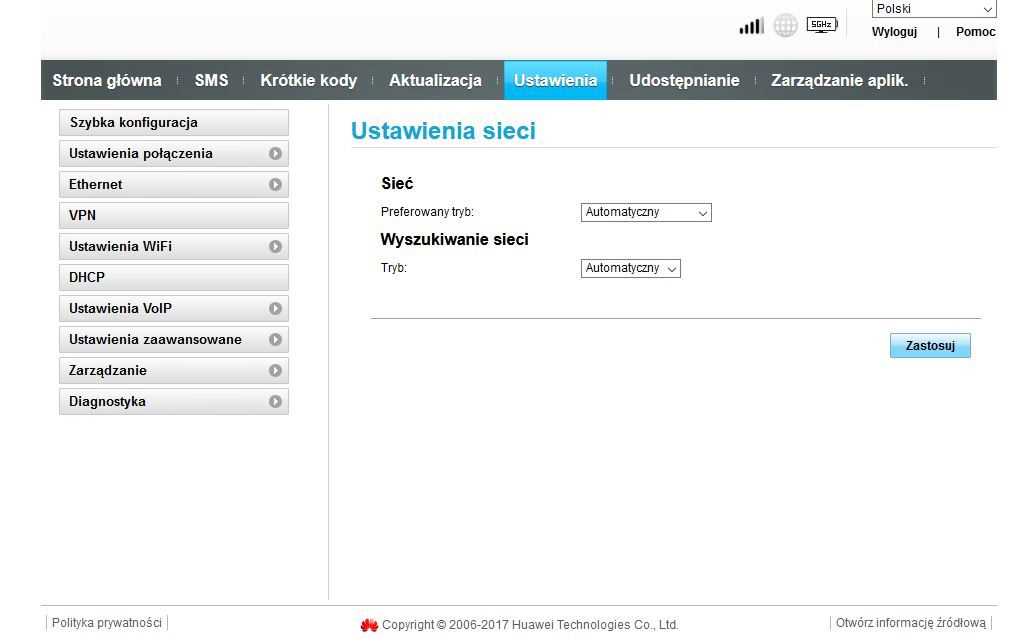Open the Udostępnianie tab

[x=684, y=80]
